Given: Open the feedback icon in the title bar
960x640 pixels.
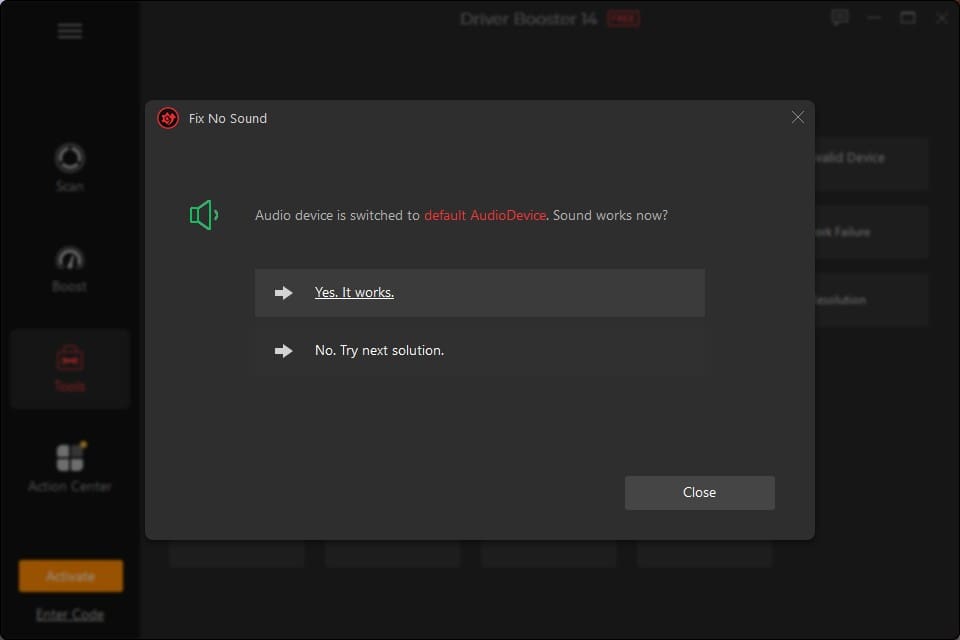Looking at the screenshot, I should pyautogui.click(x=840, y=18).
